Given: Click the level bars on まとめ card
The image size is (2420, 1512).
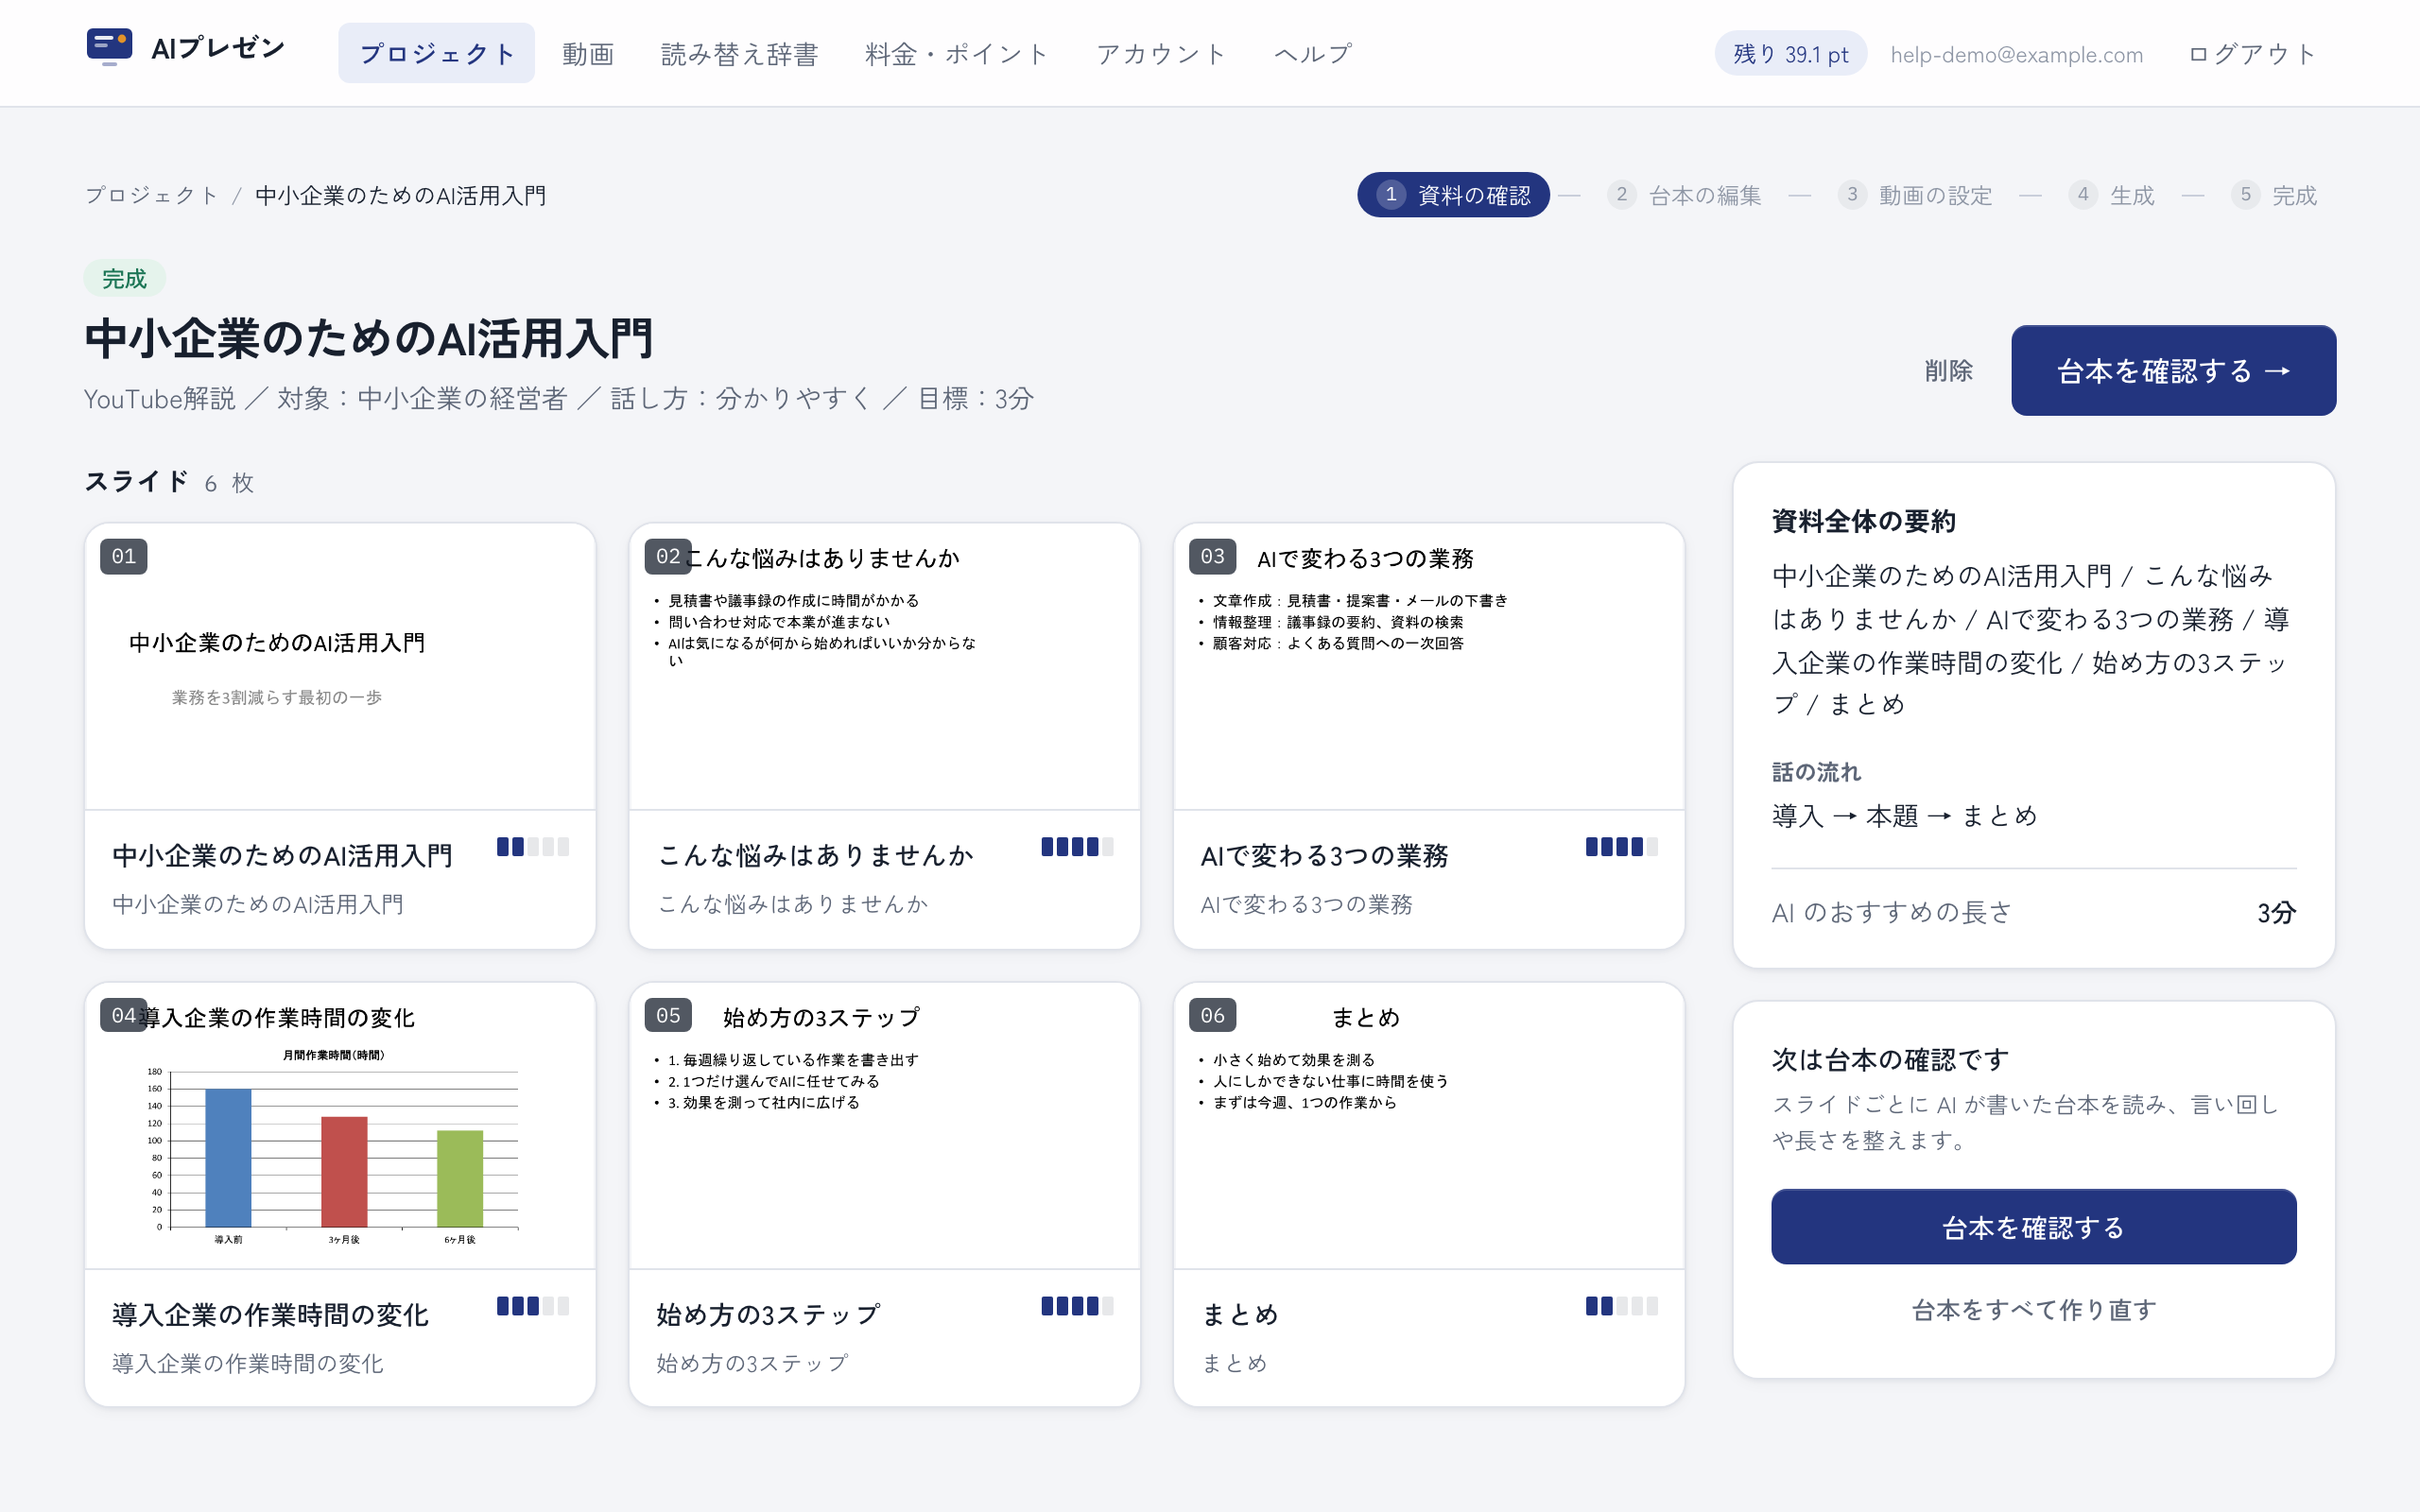Looking at the screenshot, I should (1621, 1306).
